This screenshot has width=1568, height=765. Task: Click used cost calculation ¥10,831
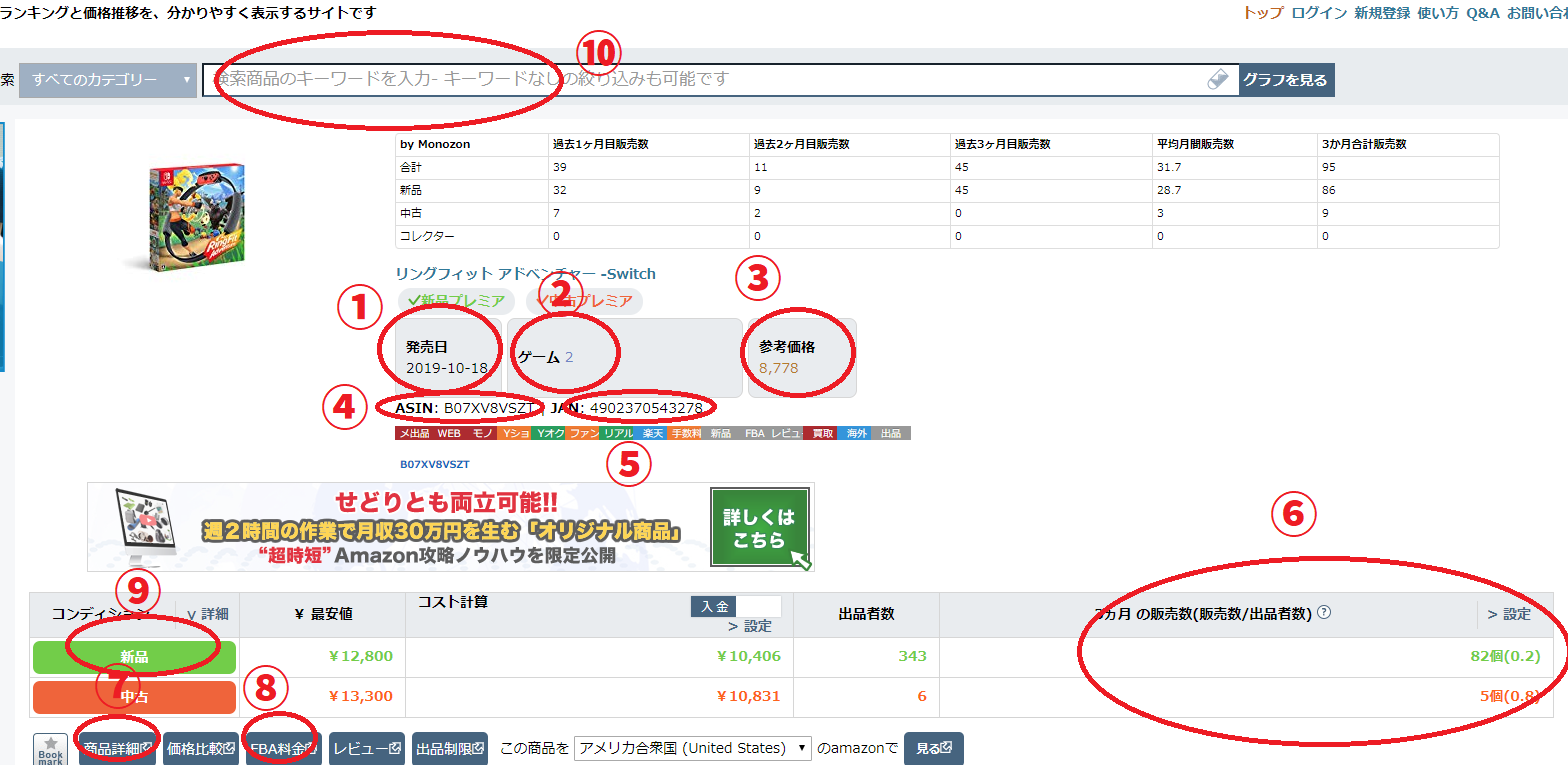(748, 696)
